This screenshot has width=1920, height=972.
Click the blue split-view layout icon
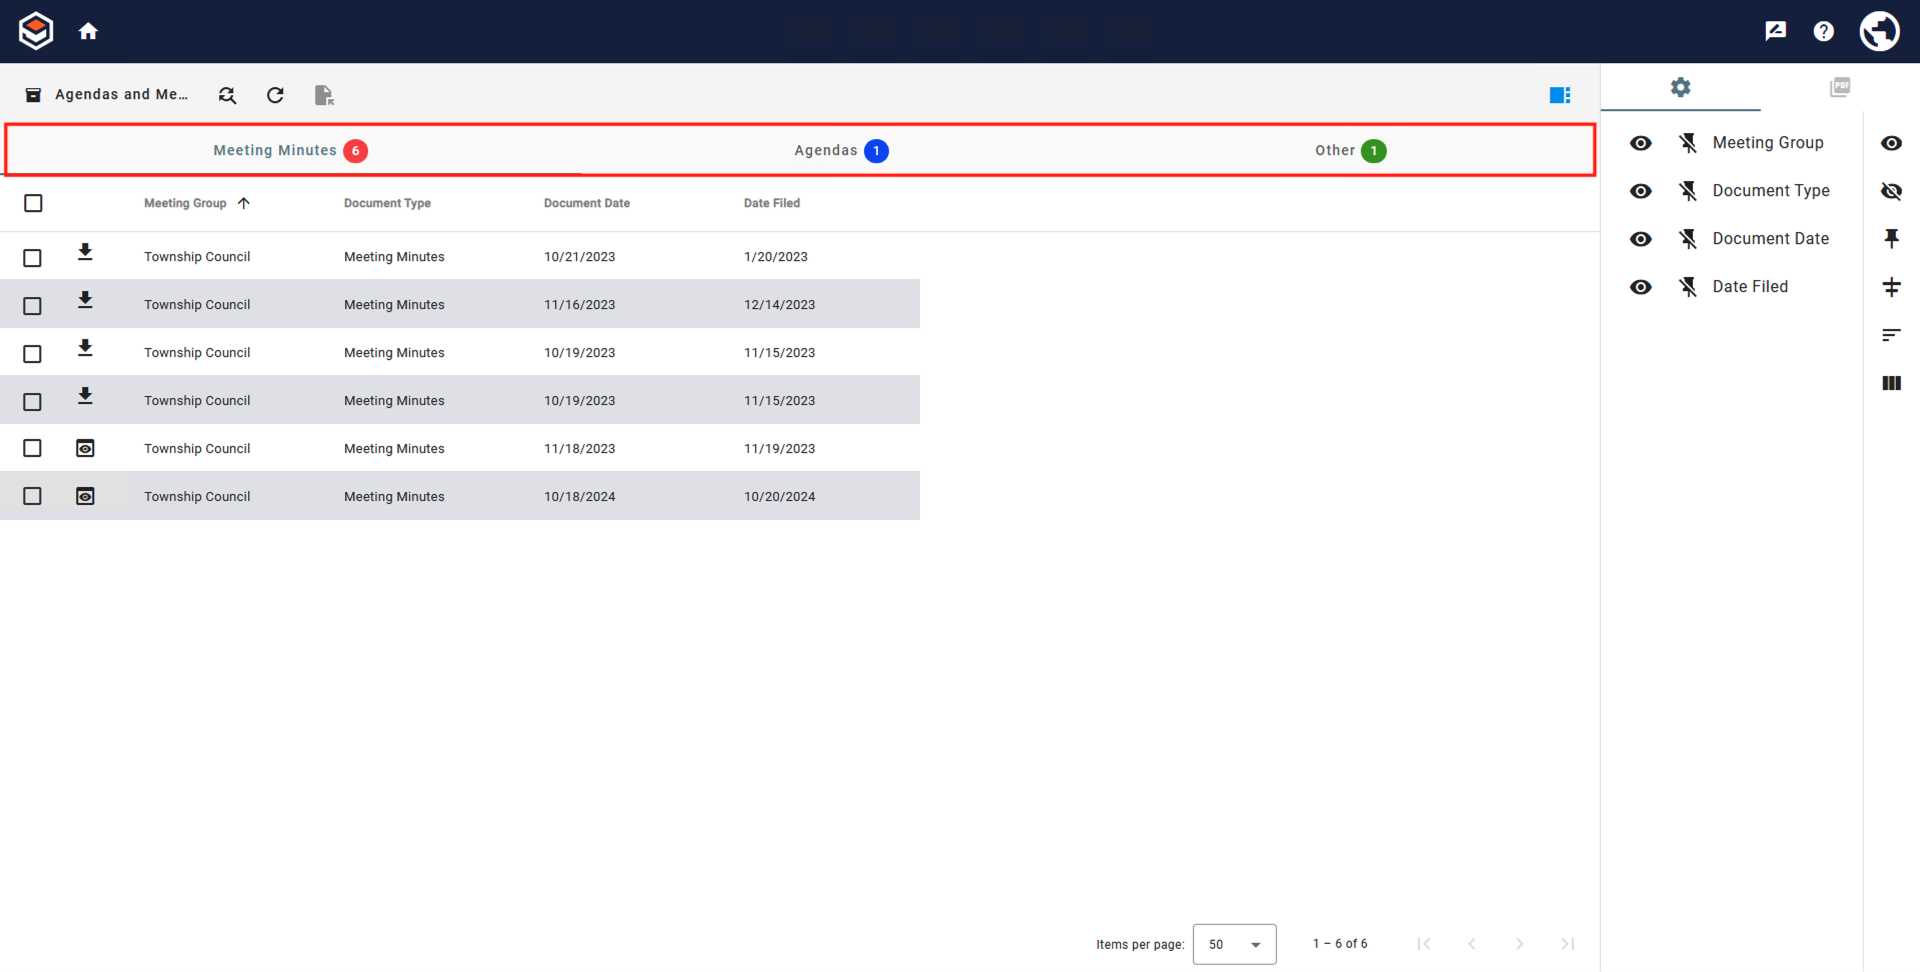pyautogui.click(x=1561, y=94)
